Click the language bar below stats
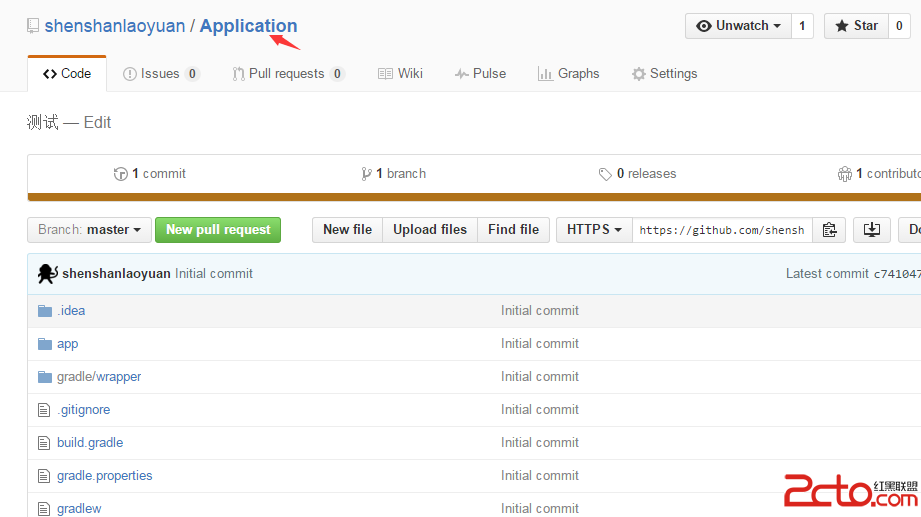 click(474, 197)
